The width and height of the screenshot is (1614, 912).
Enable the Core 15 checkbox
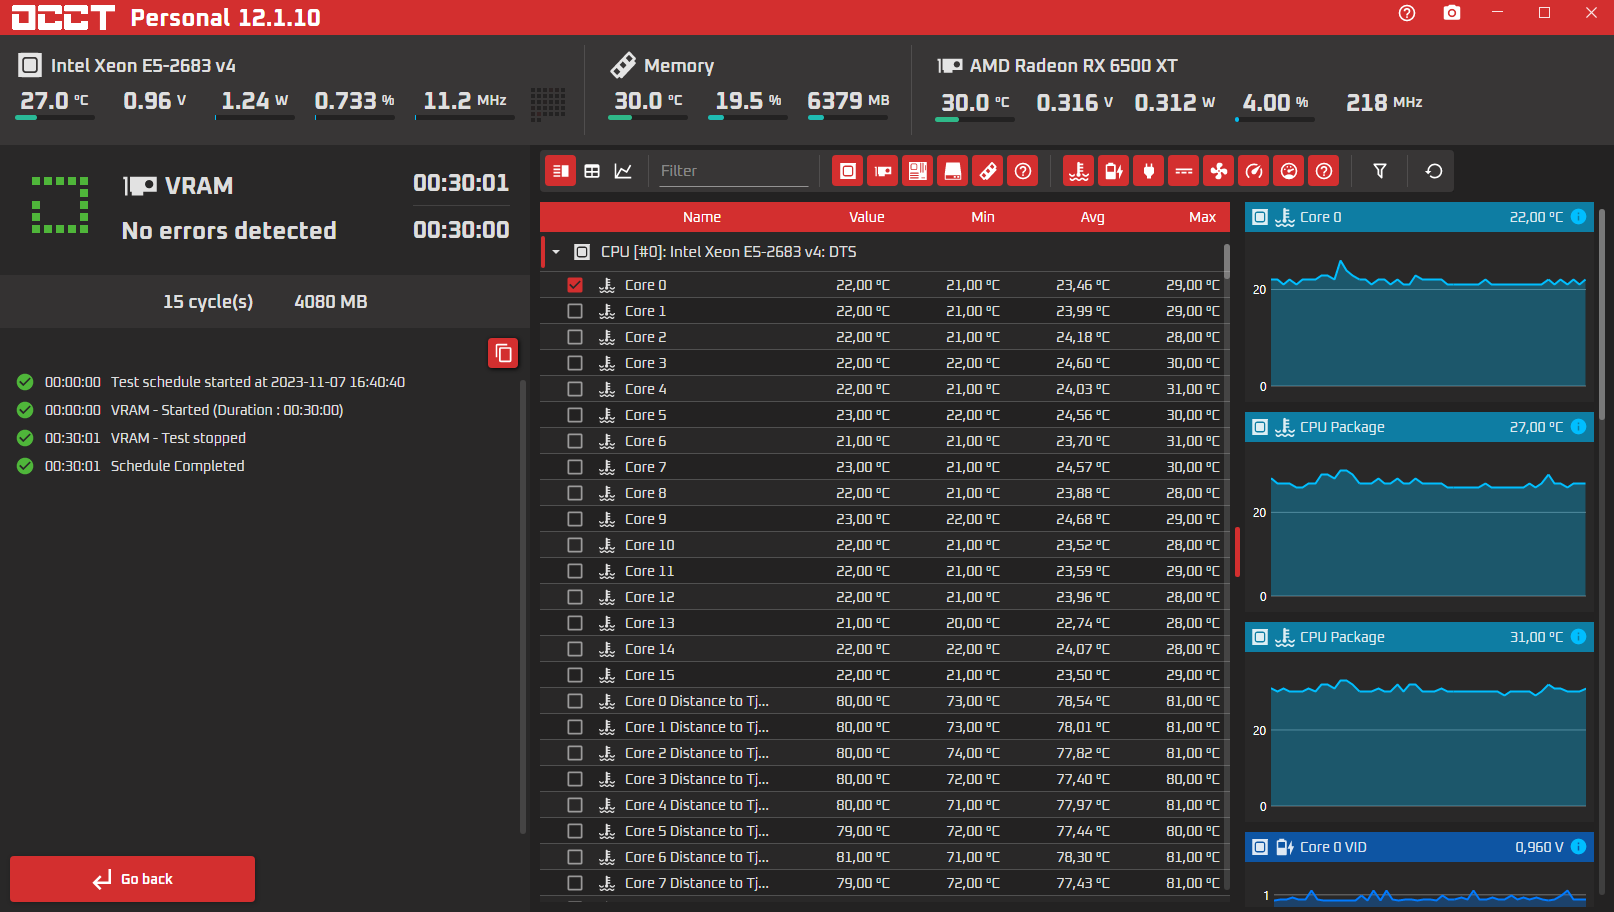coord(575,675)
